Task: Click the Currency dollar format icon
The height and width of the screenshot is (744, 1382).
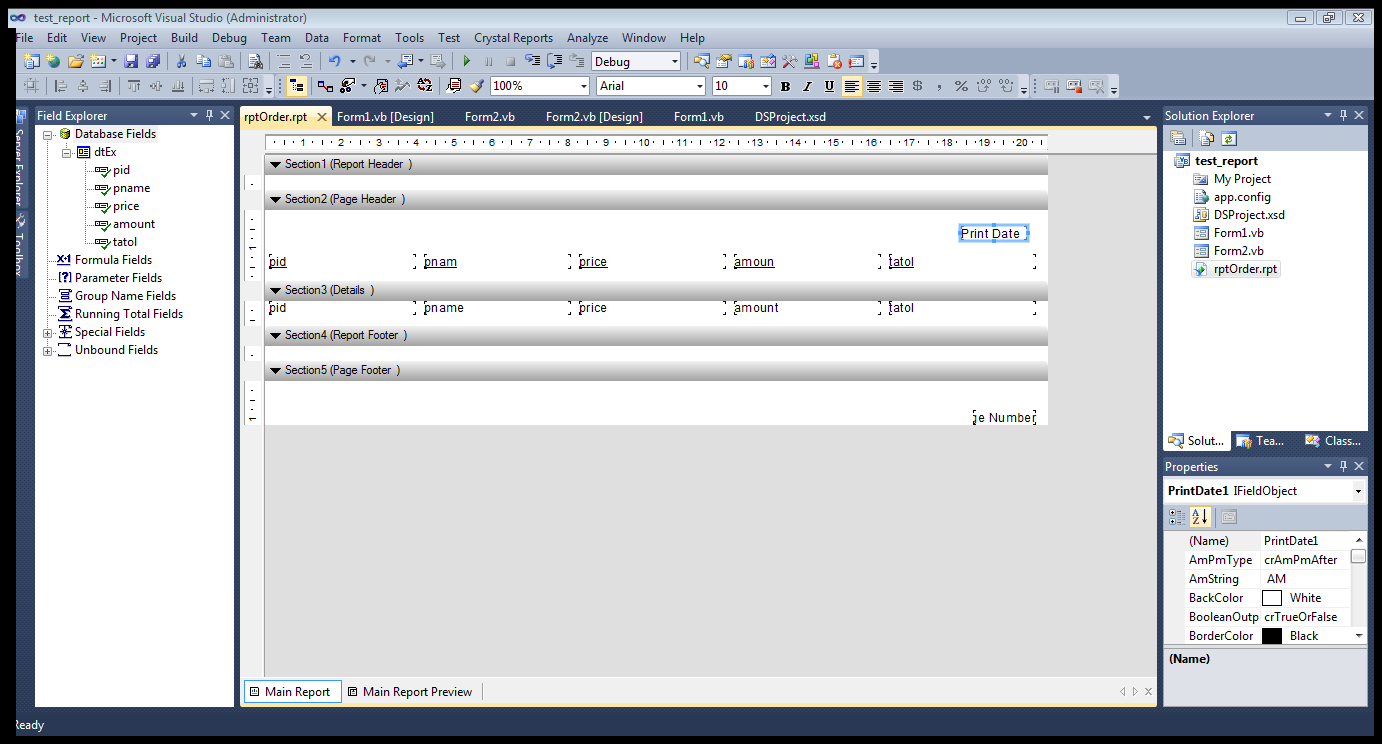Action: click(x=917, y=86)
